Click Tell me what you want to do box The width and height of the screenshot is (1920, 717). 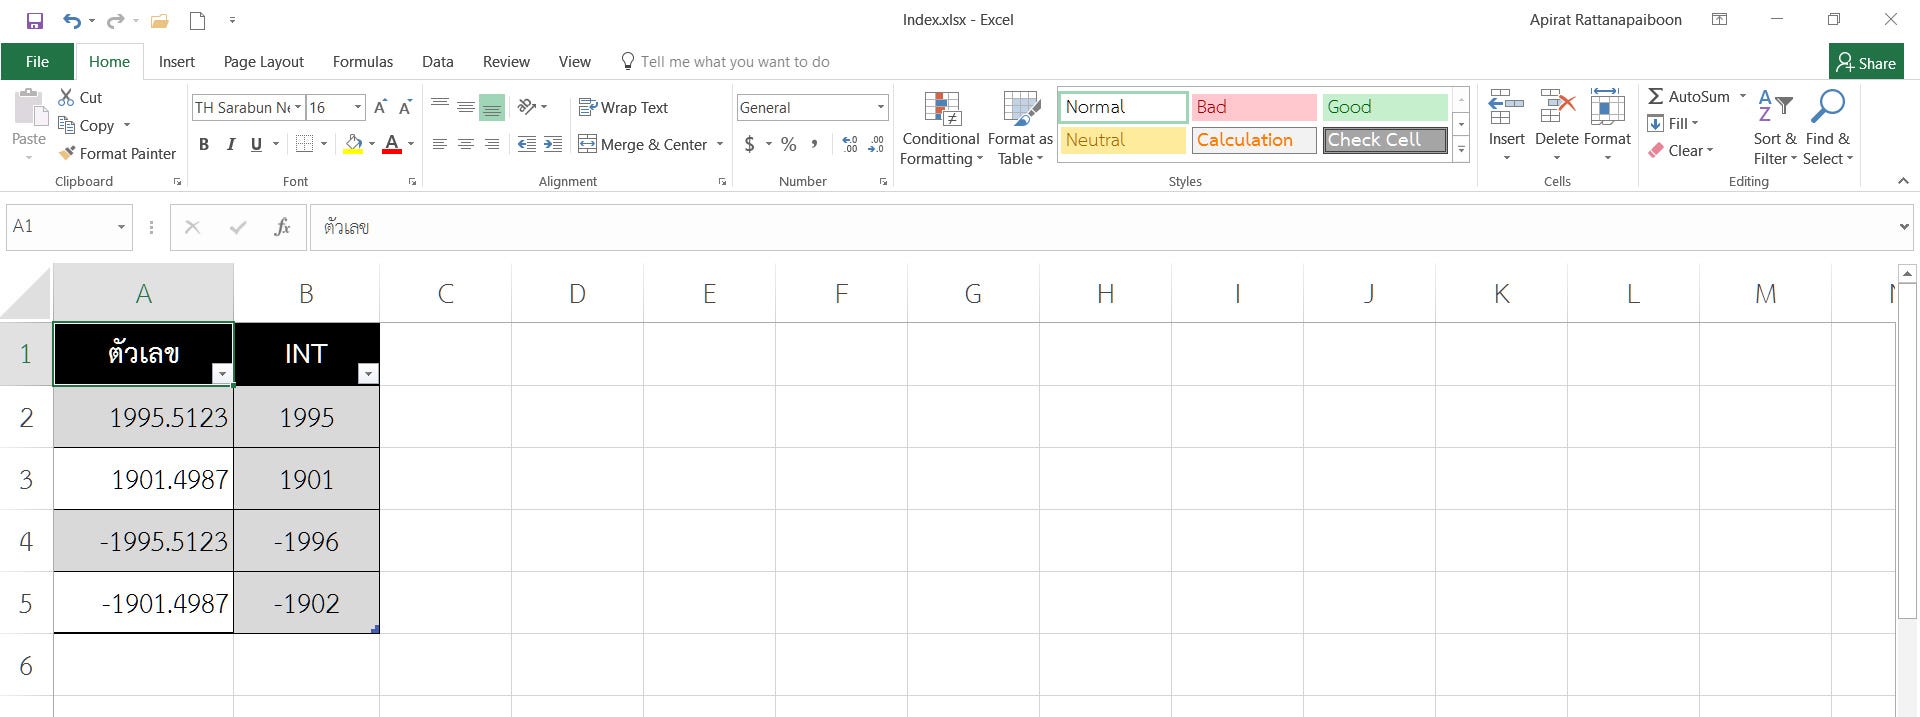tap(726, 61)
